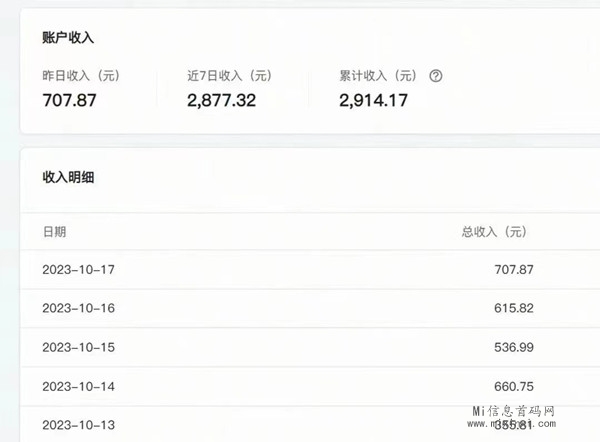
Task: Click the 2,914.17 cumulative income value
Action: 373,99
